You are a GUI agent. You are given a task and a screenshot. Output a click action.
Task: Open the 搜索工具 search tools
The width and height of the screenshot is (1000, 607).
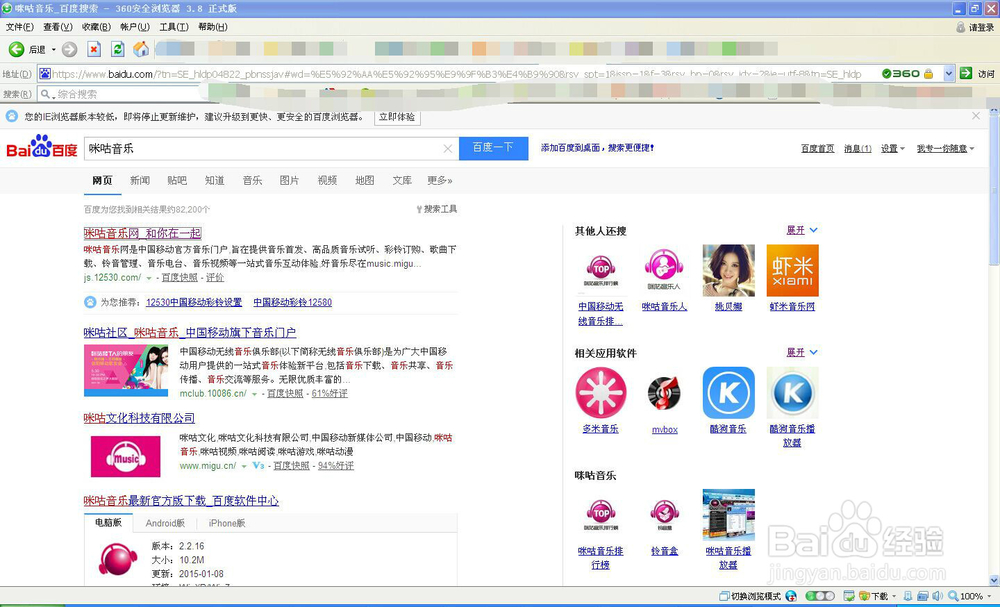[436, 209]
